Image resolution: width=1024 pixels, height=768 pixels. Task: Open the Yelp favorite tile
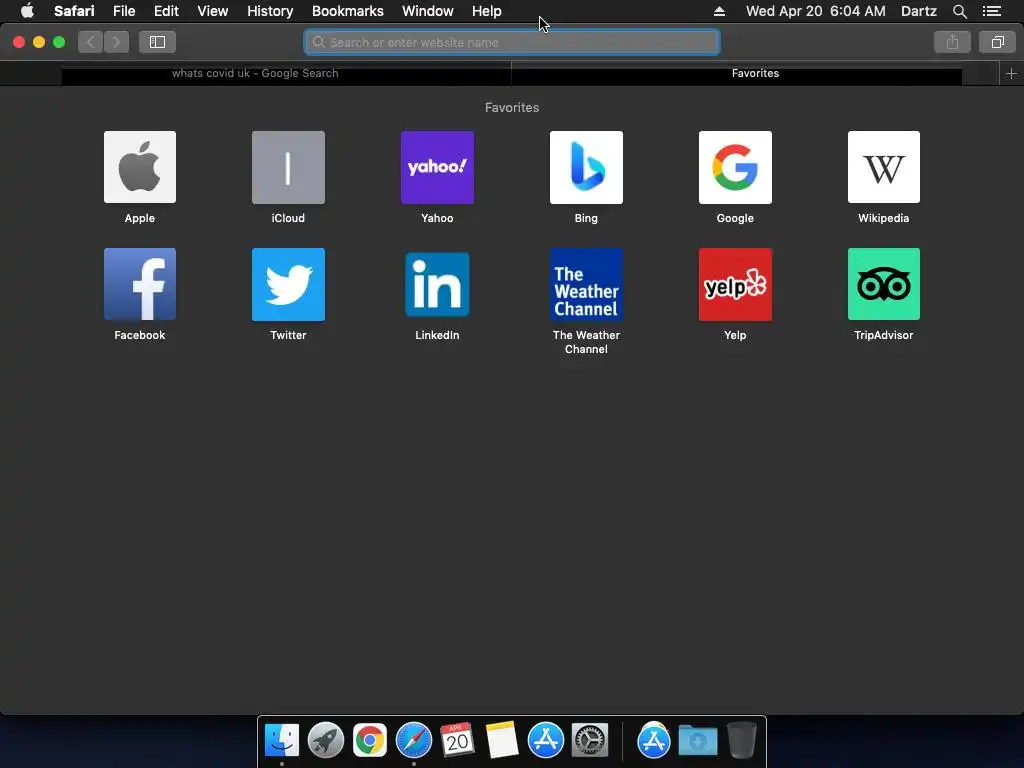[735, 284]
